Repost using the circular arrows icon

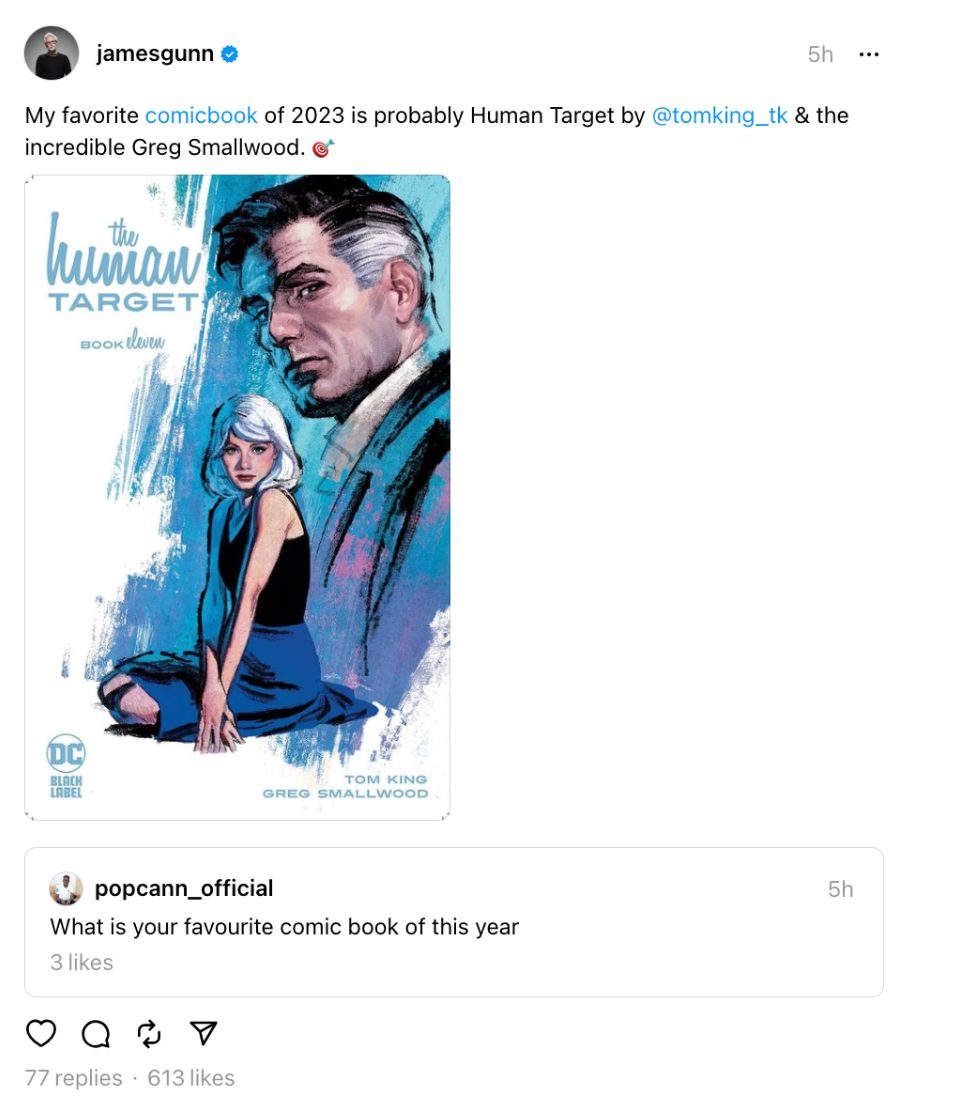149,1034
